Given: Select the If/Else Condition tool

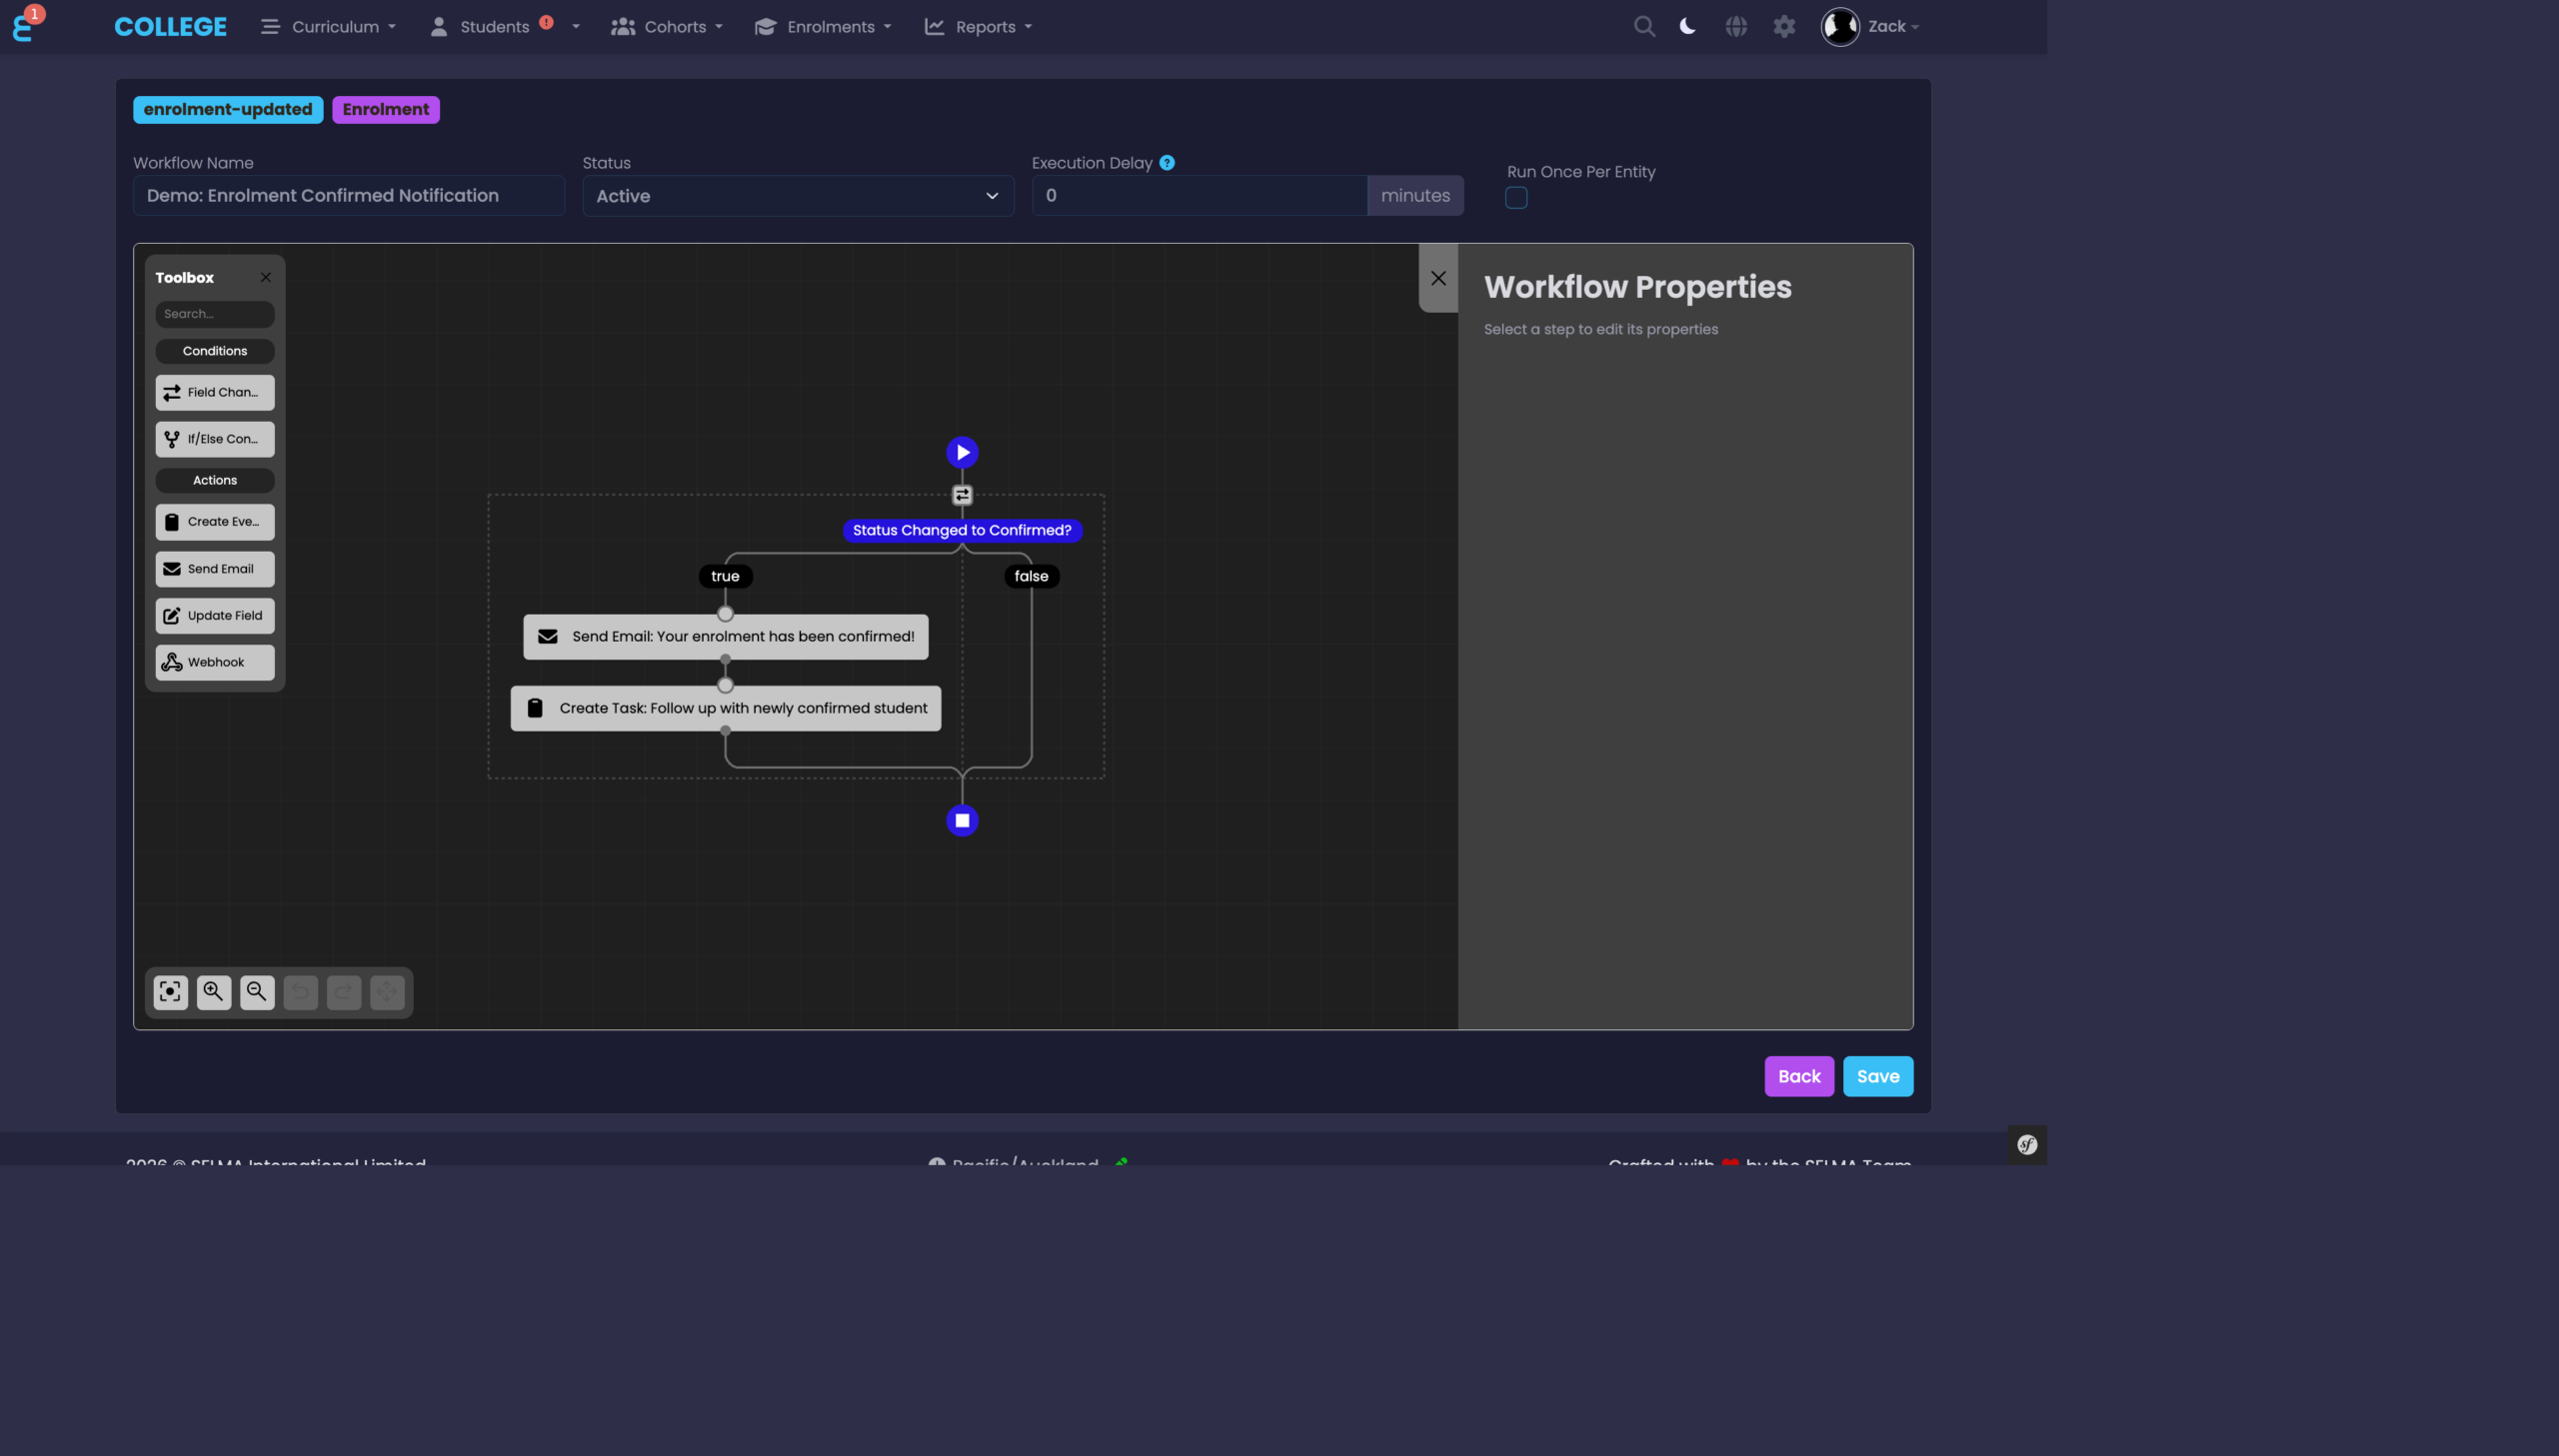Looking at the screenshot, I should [x=214, y=438].
